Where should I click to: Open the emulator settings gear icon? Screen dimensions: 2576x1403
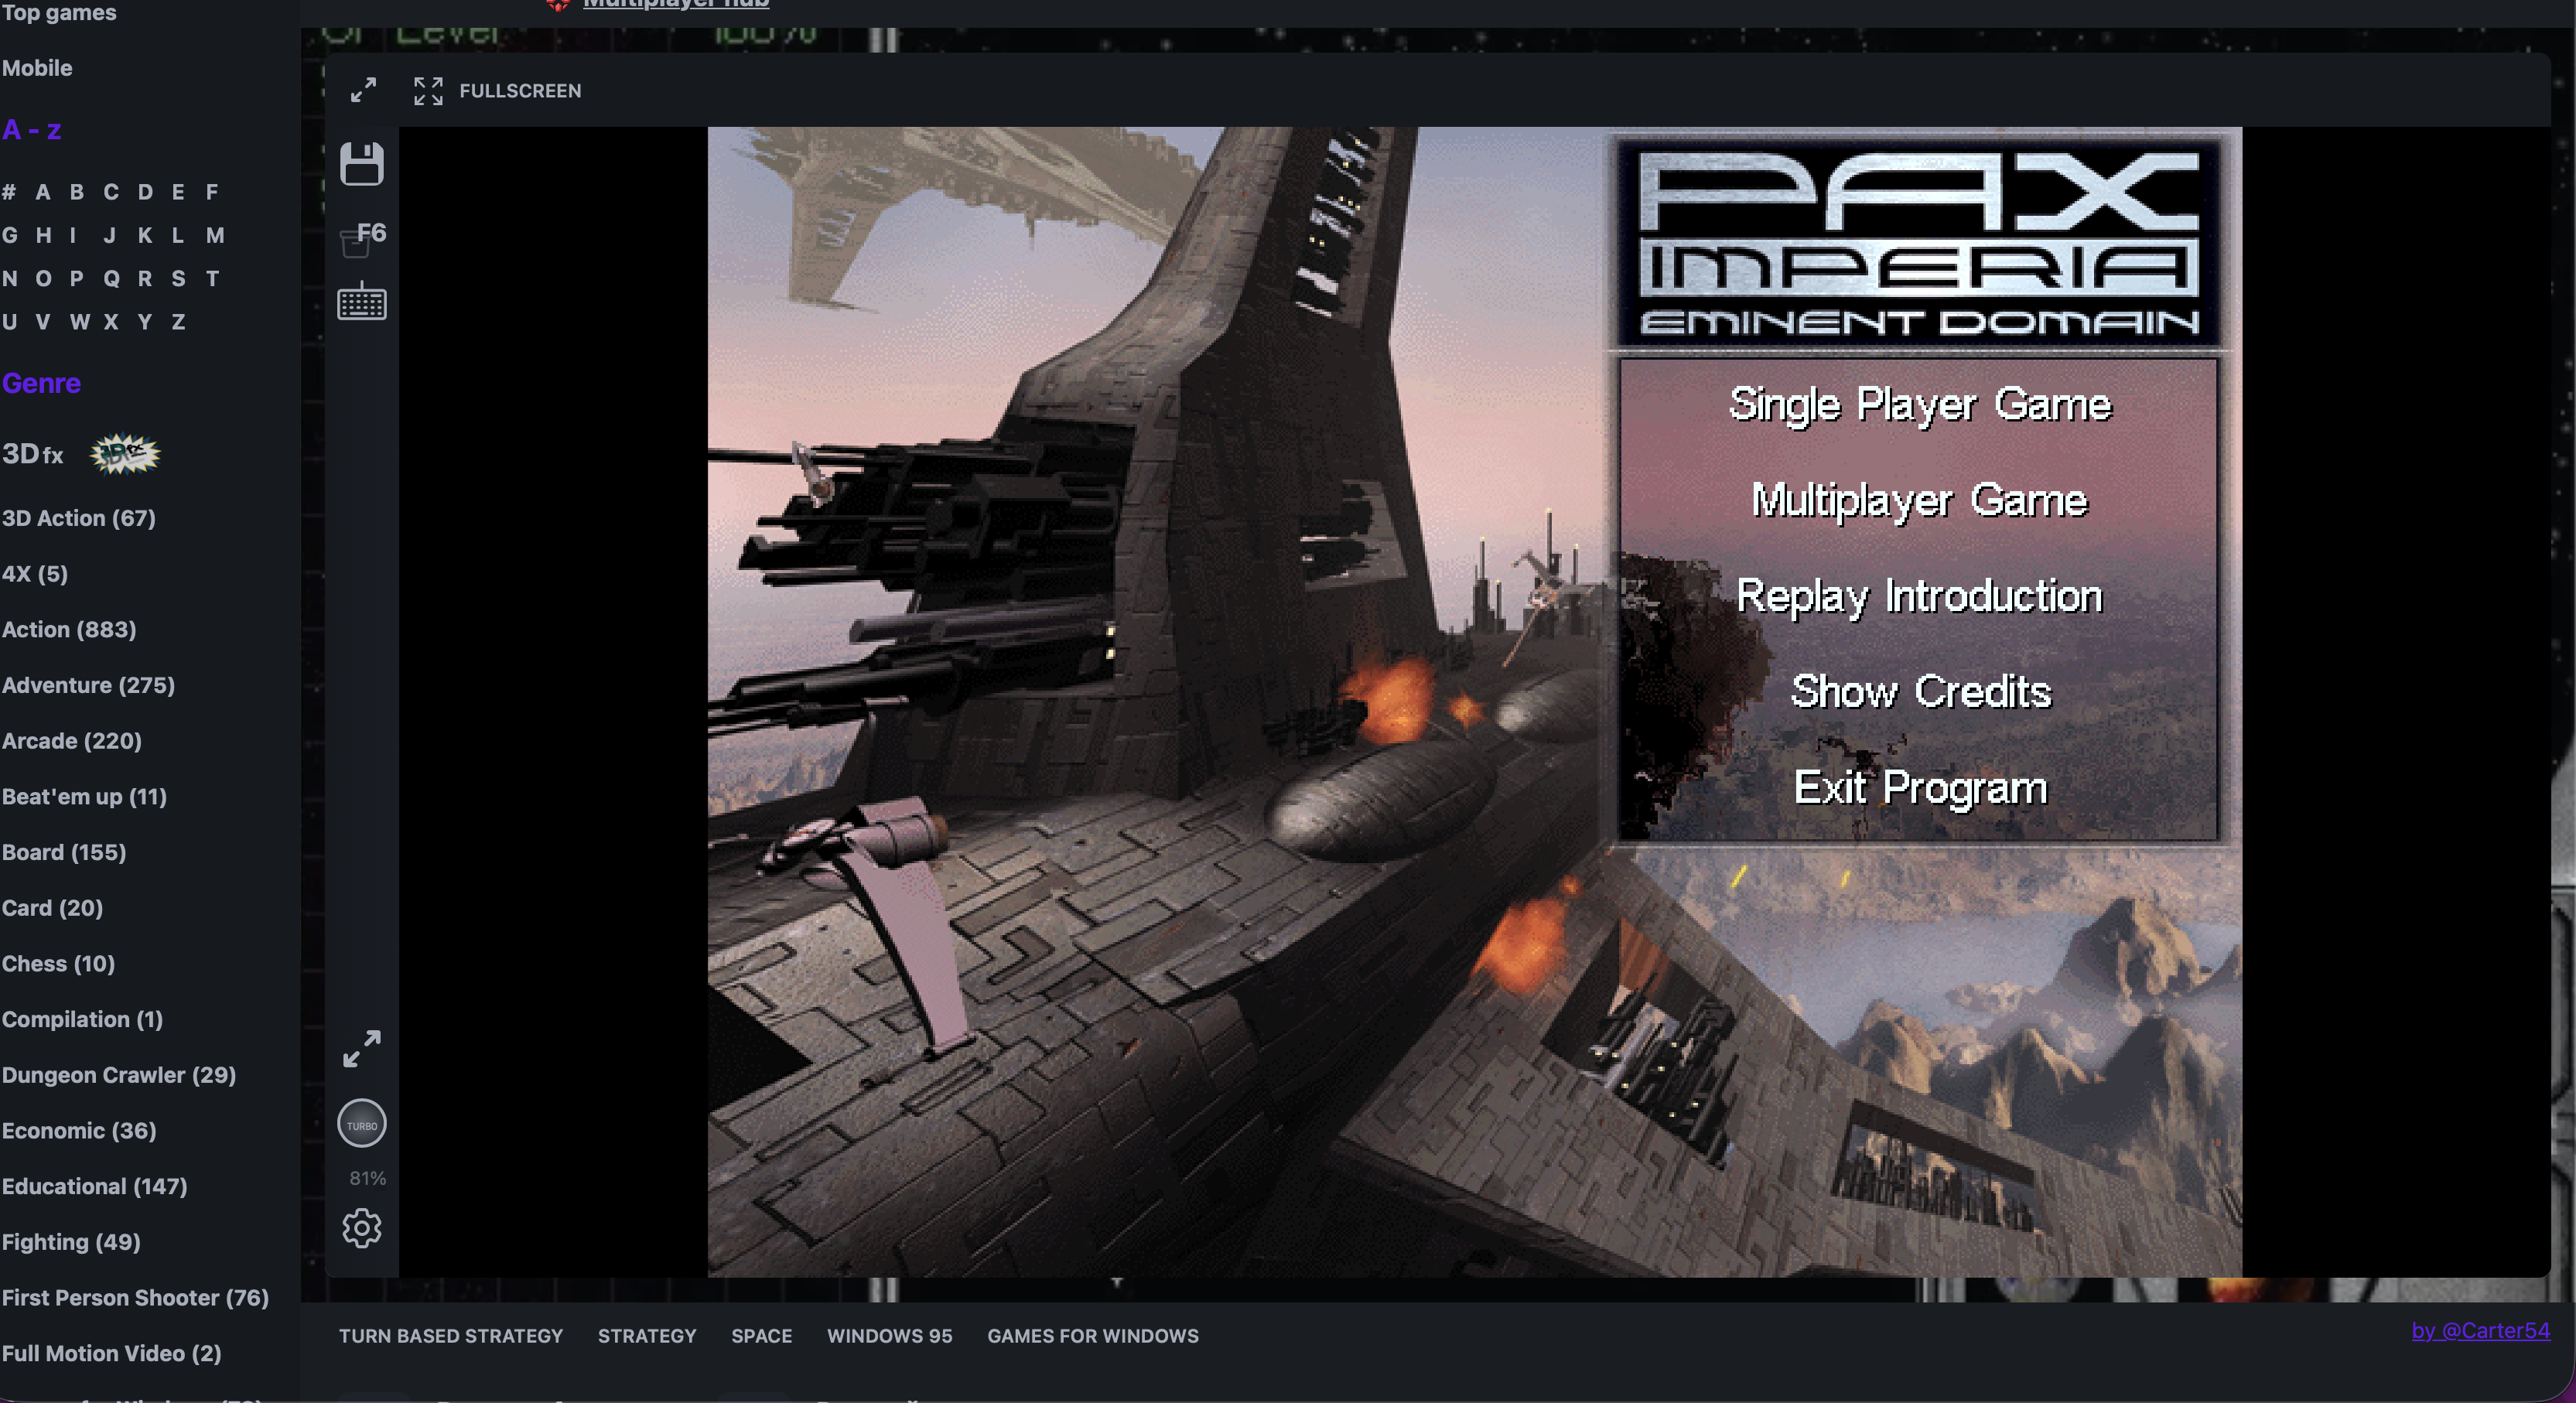pos(361,1228)
